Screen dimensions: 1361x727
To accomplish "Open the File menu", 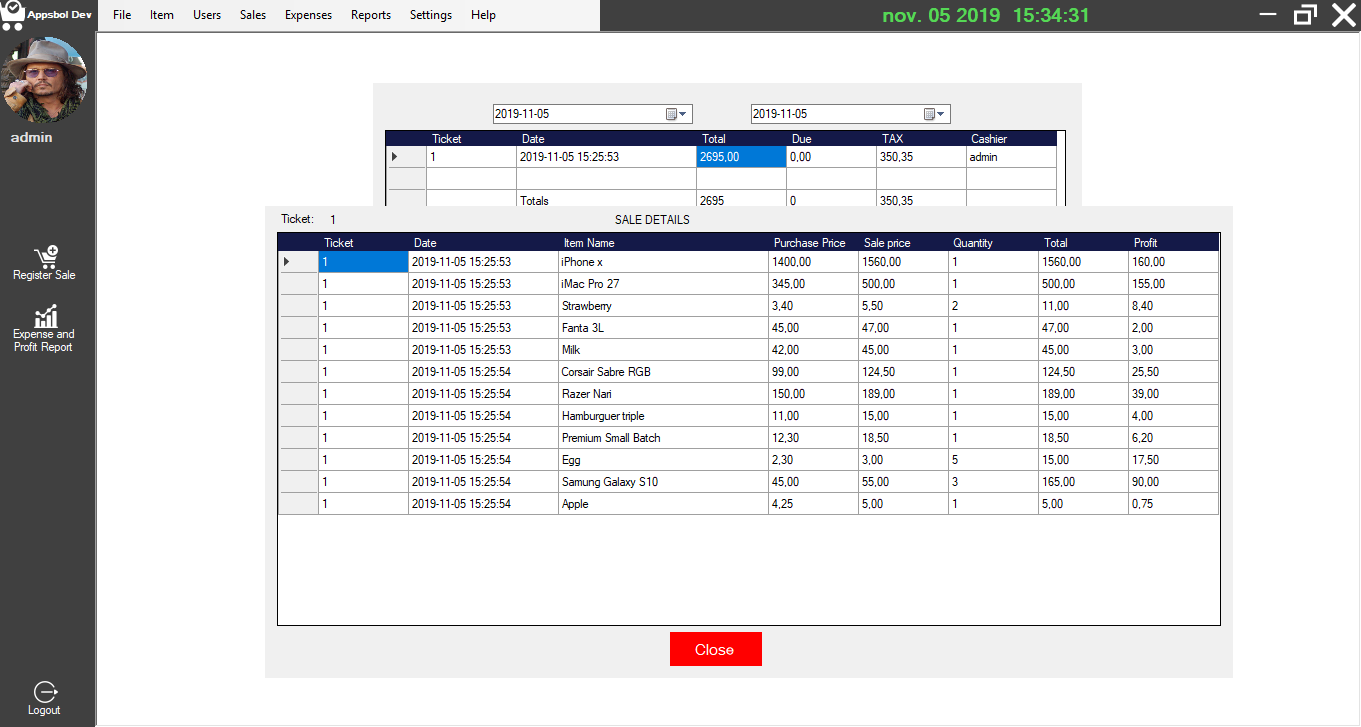I will point(120,15).
